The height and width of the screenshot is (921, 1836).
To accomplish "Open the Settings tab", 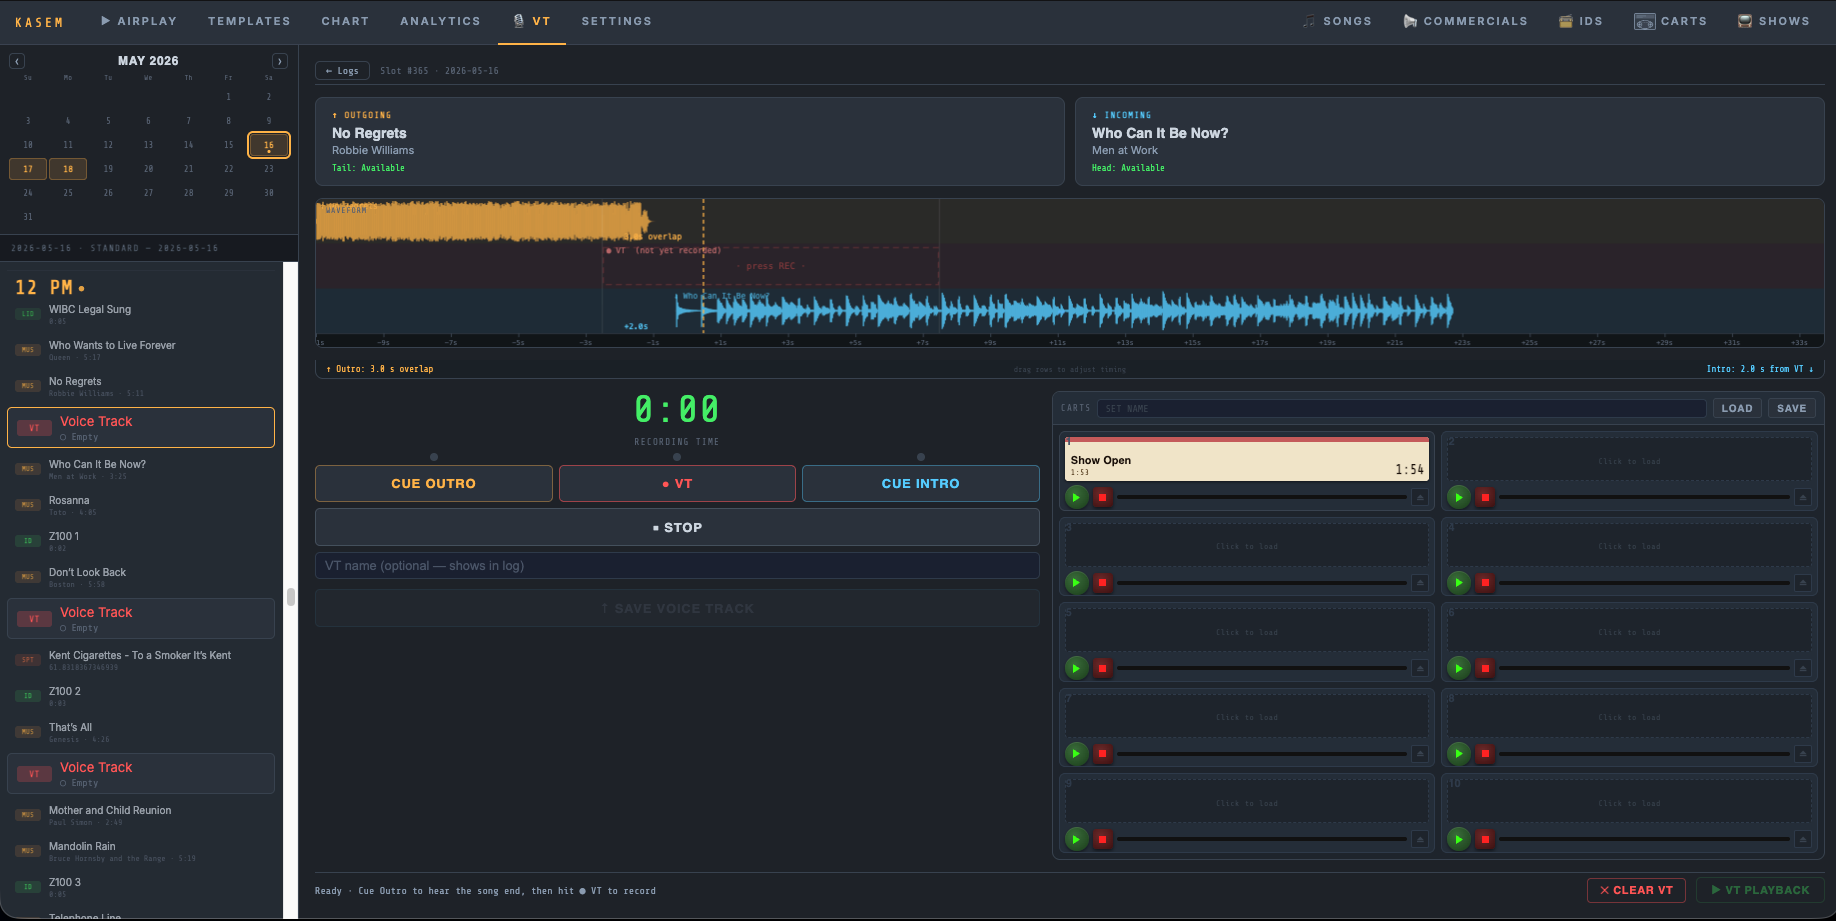I will (616, 21).
